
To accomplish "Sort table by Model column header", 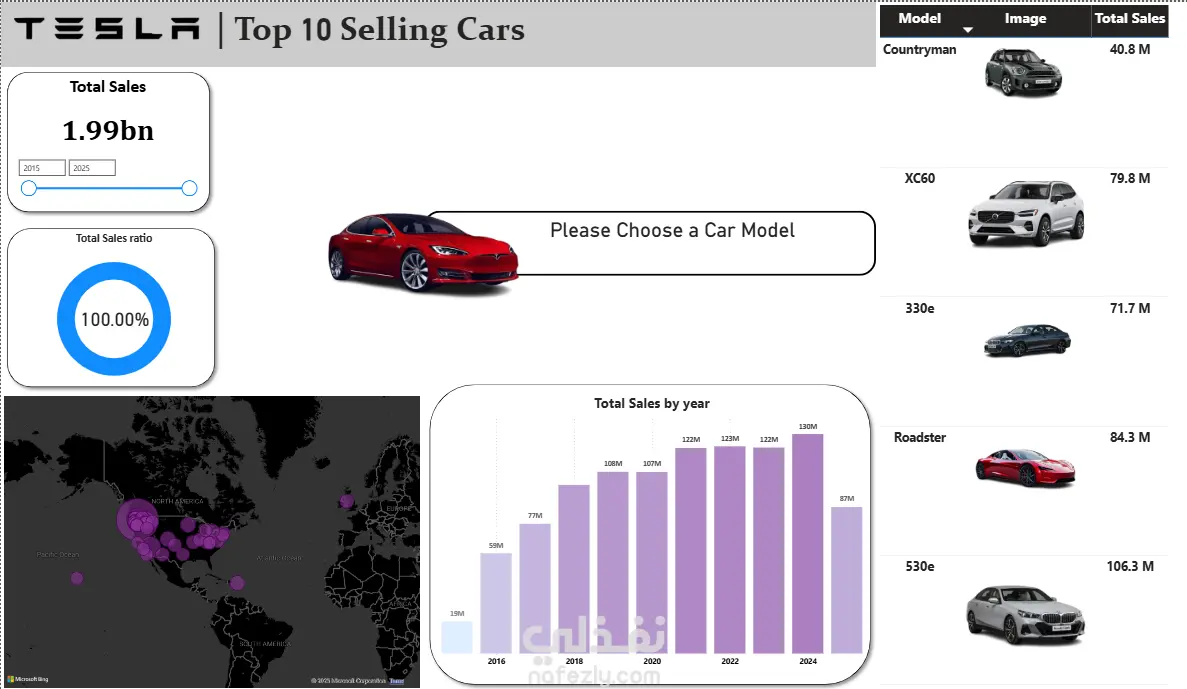I will [x=919, y=18].
